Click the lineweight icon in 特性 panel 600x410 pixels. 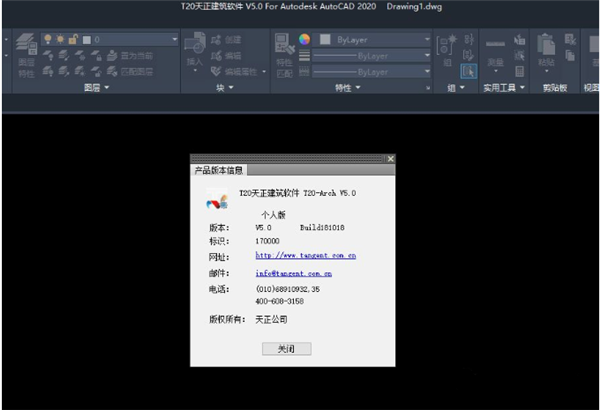[305, 56]
